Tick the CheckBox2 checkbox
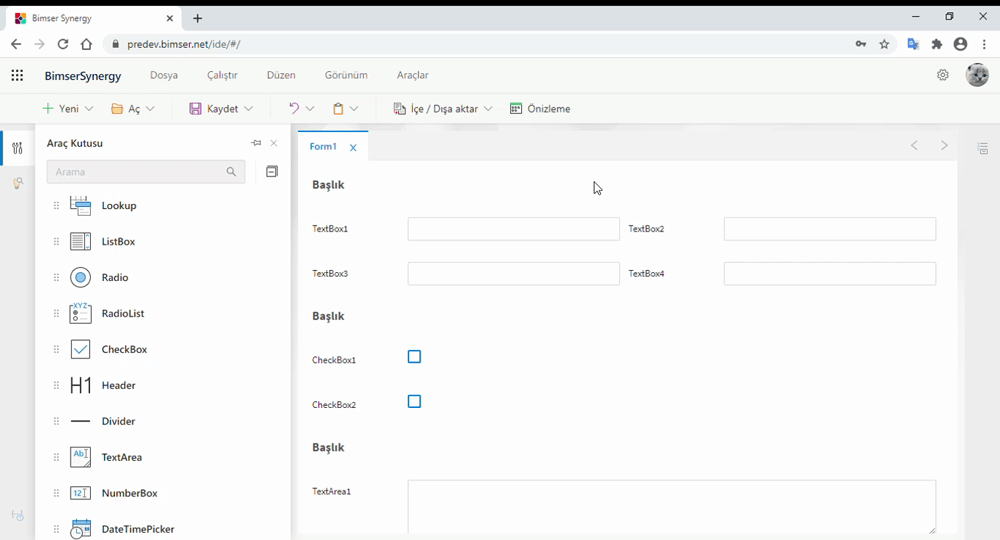This screenshot has width=1000, height=540. point(414,402)
